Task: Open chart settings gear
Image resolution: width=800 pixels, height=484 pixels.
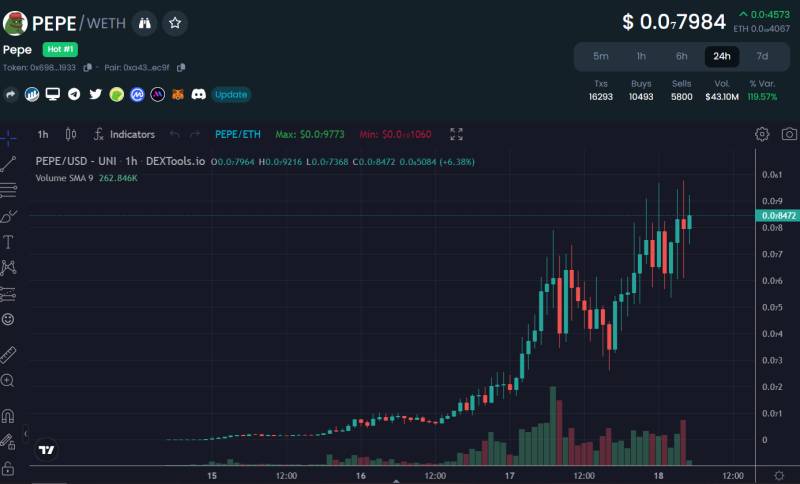Action: (762, 134)
